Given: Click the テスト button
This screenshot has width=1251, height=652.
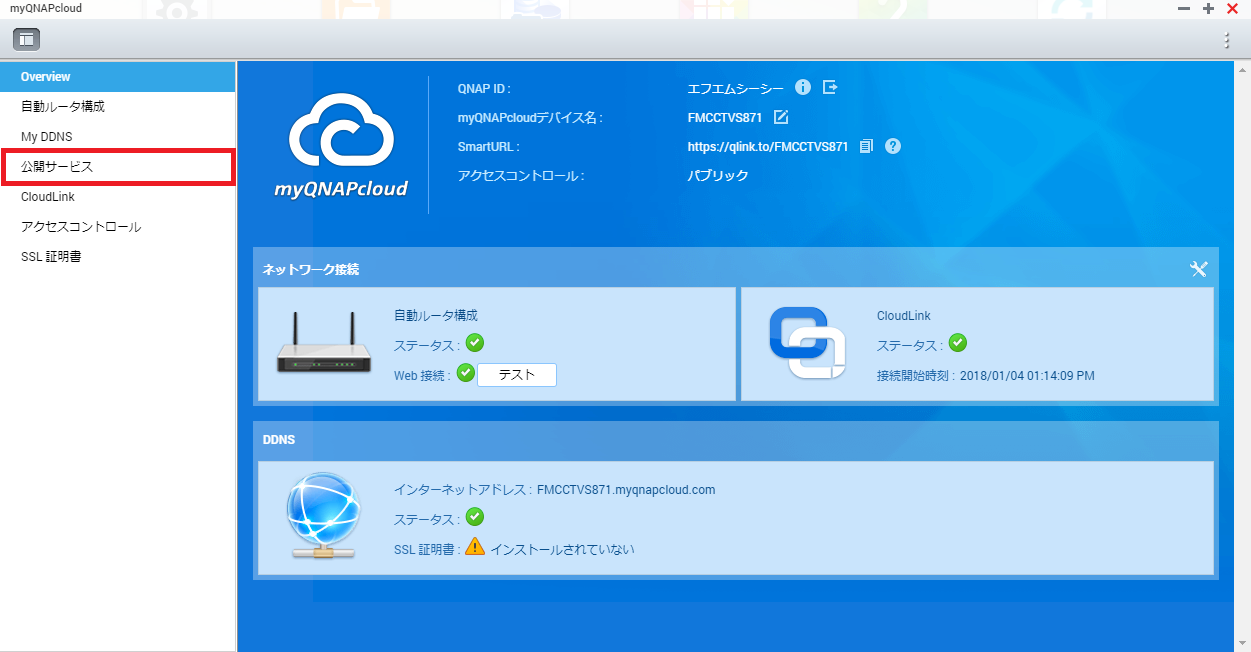Looking at the screenshot, I should pyautogui.click(x=516, y=374).
